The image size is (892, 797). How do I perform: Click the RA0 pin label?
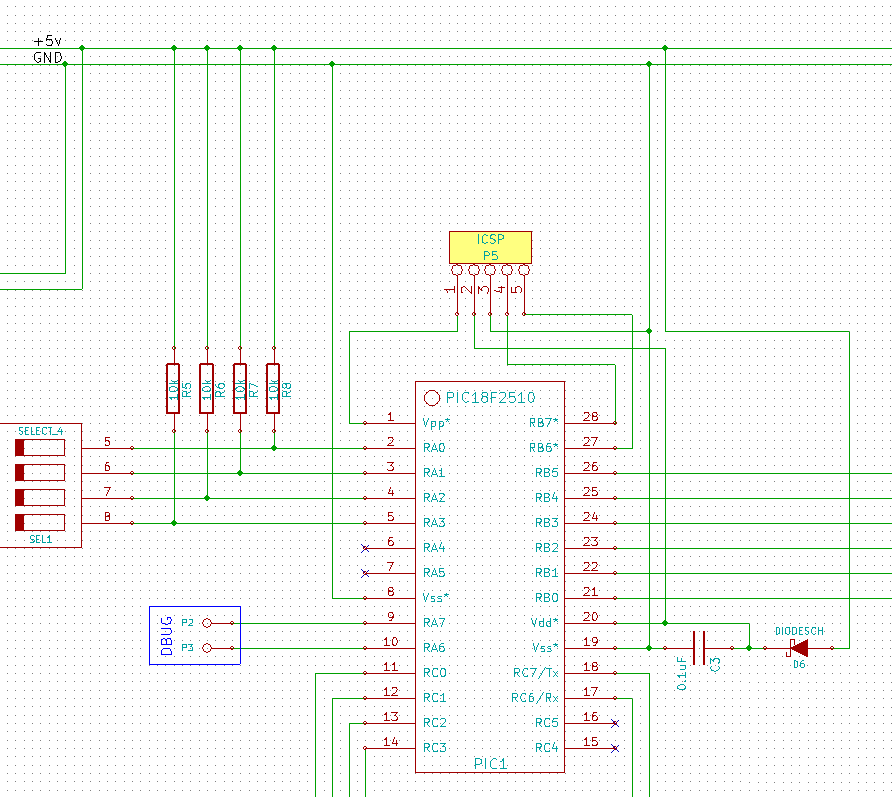434,448
